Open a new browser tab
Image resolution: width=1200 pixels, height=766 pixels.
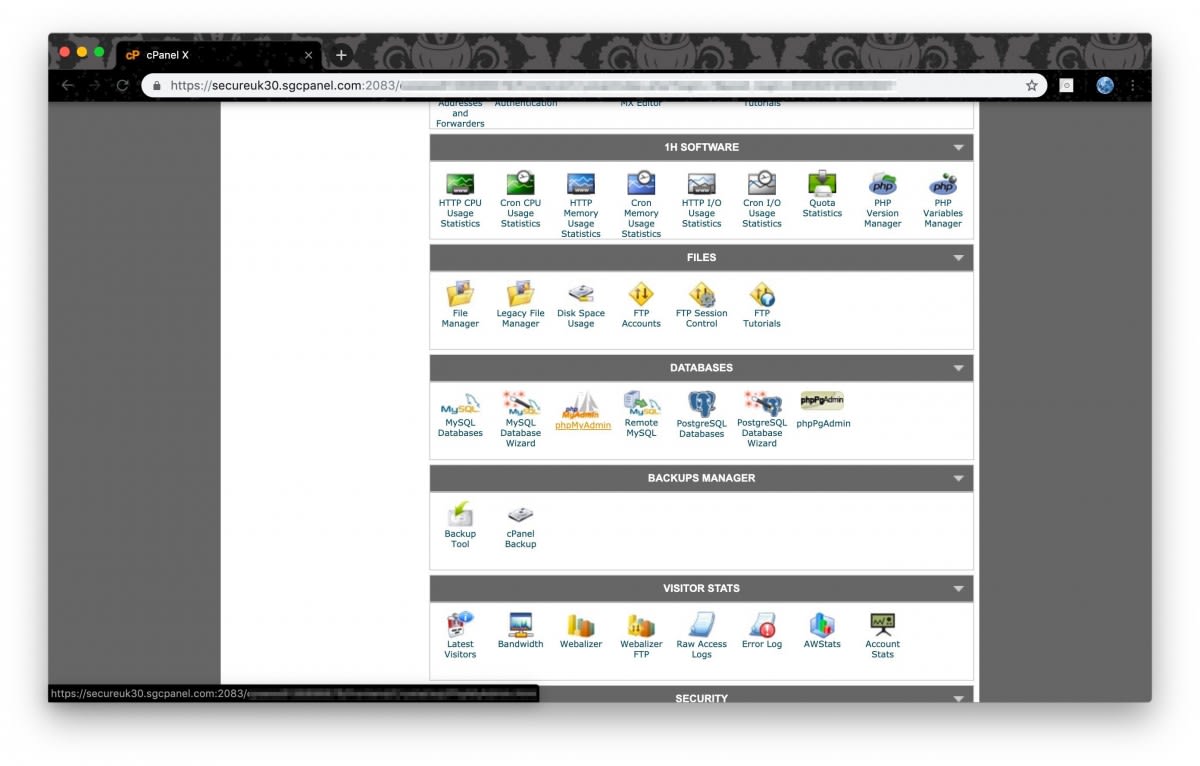point(341,55)
